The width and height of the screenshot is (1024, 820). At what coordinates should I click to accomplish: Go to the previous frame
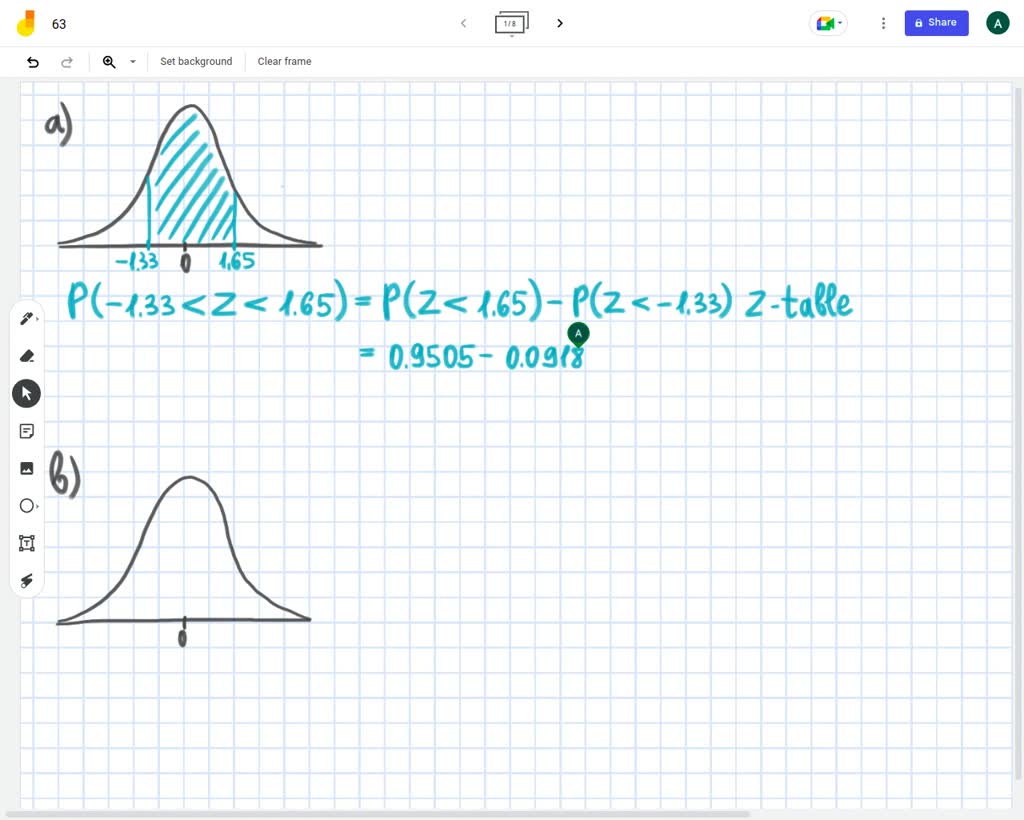coord(463,24)
